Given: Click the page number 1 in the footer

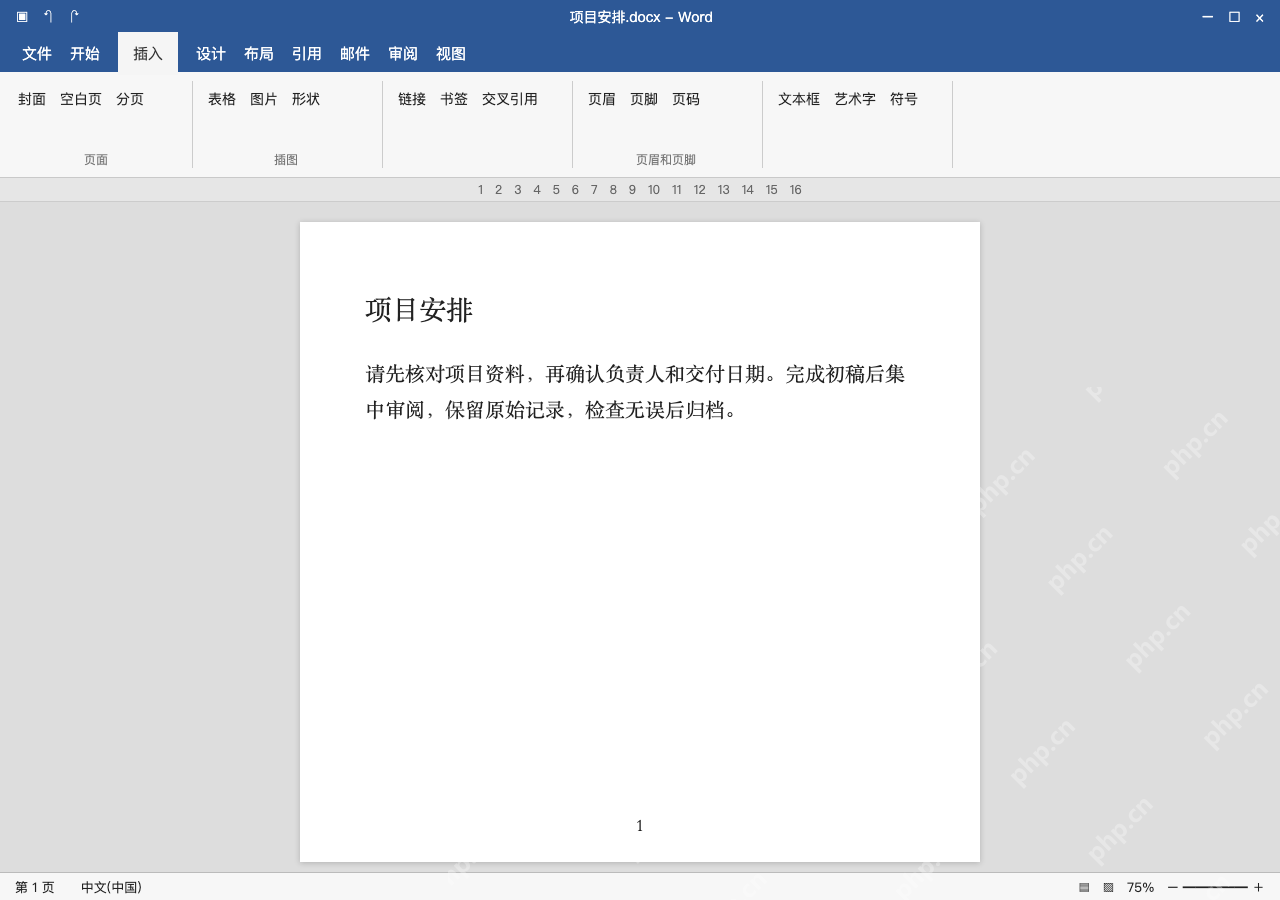Looking at the screenshot, I should (640, 826).
